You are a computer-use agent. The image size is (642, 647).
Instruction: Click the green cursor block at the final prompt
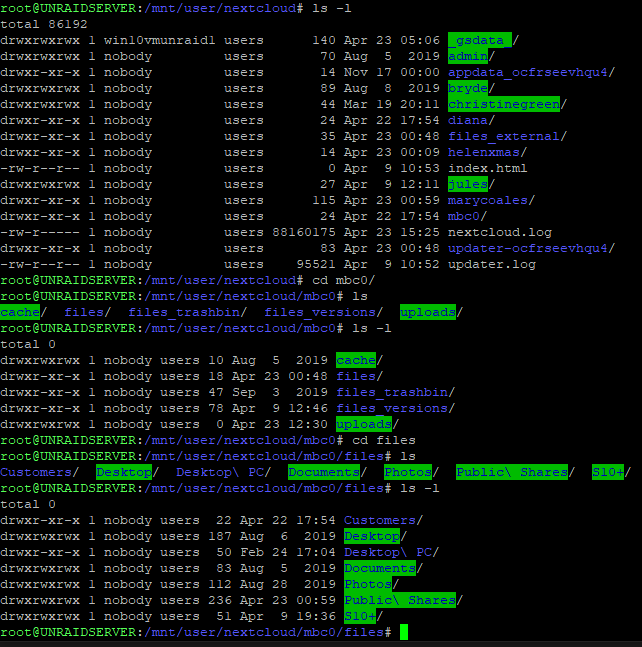404,633
